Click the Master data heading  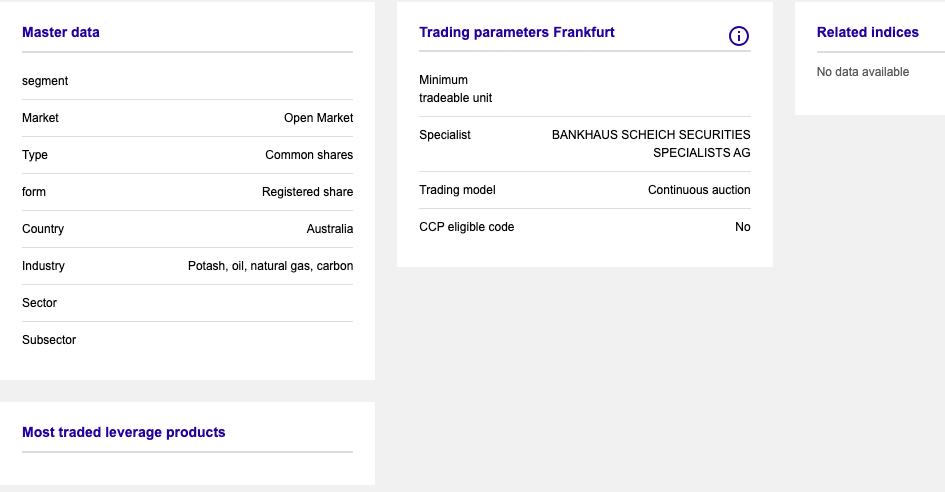tap(61, 32)
